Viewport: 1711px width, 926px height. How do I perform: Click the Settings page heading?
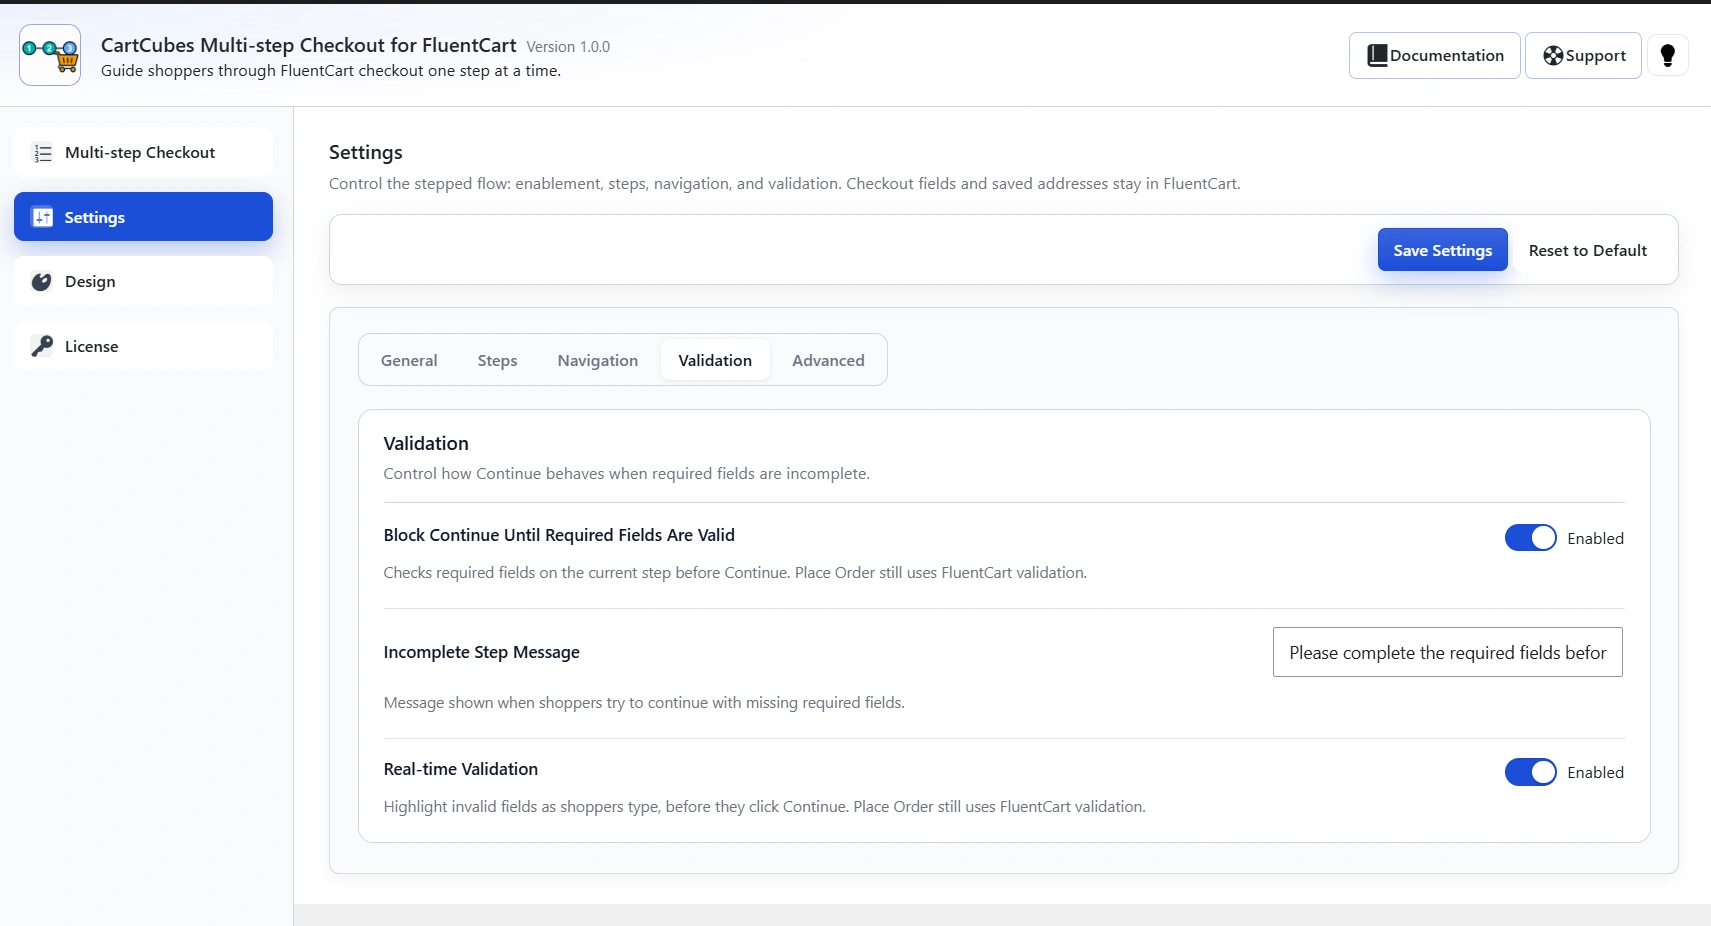point(366,152)
